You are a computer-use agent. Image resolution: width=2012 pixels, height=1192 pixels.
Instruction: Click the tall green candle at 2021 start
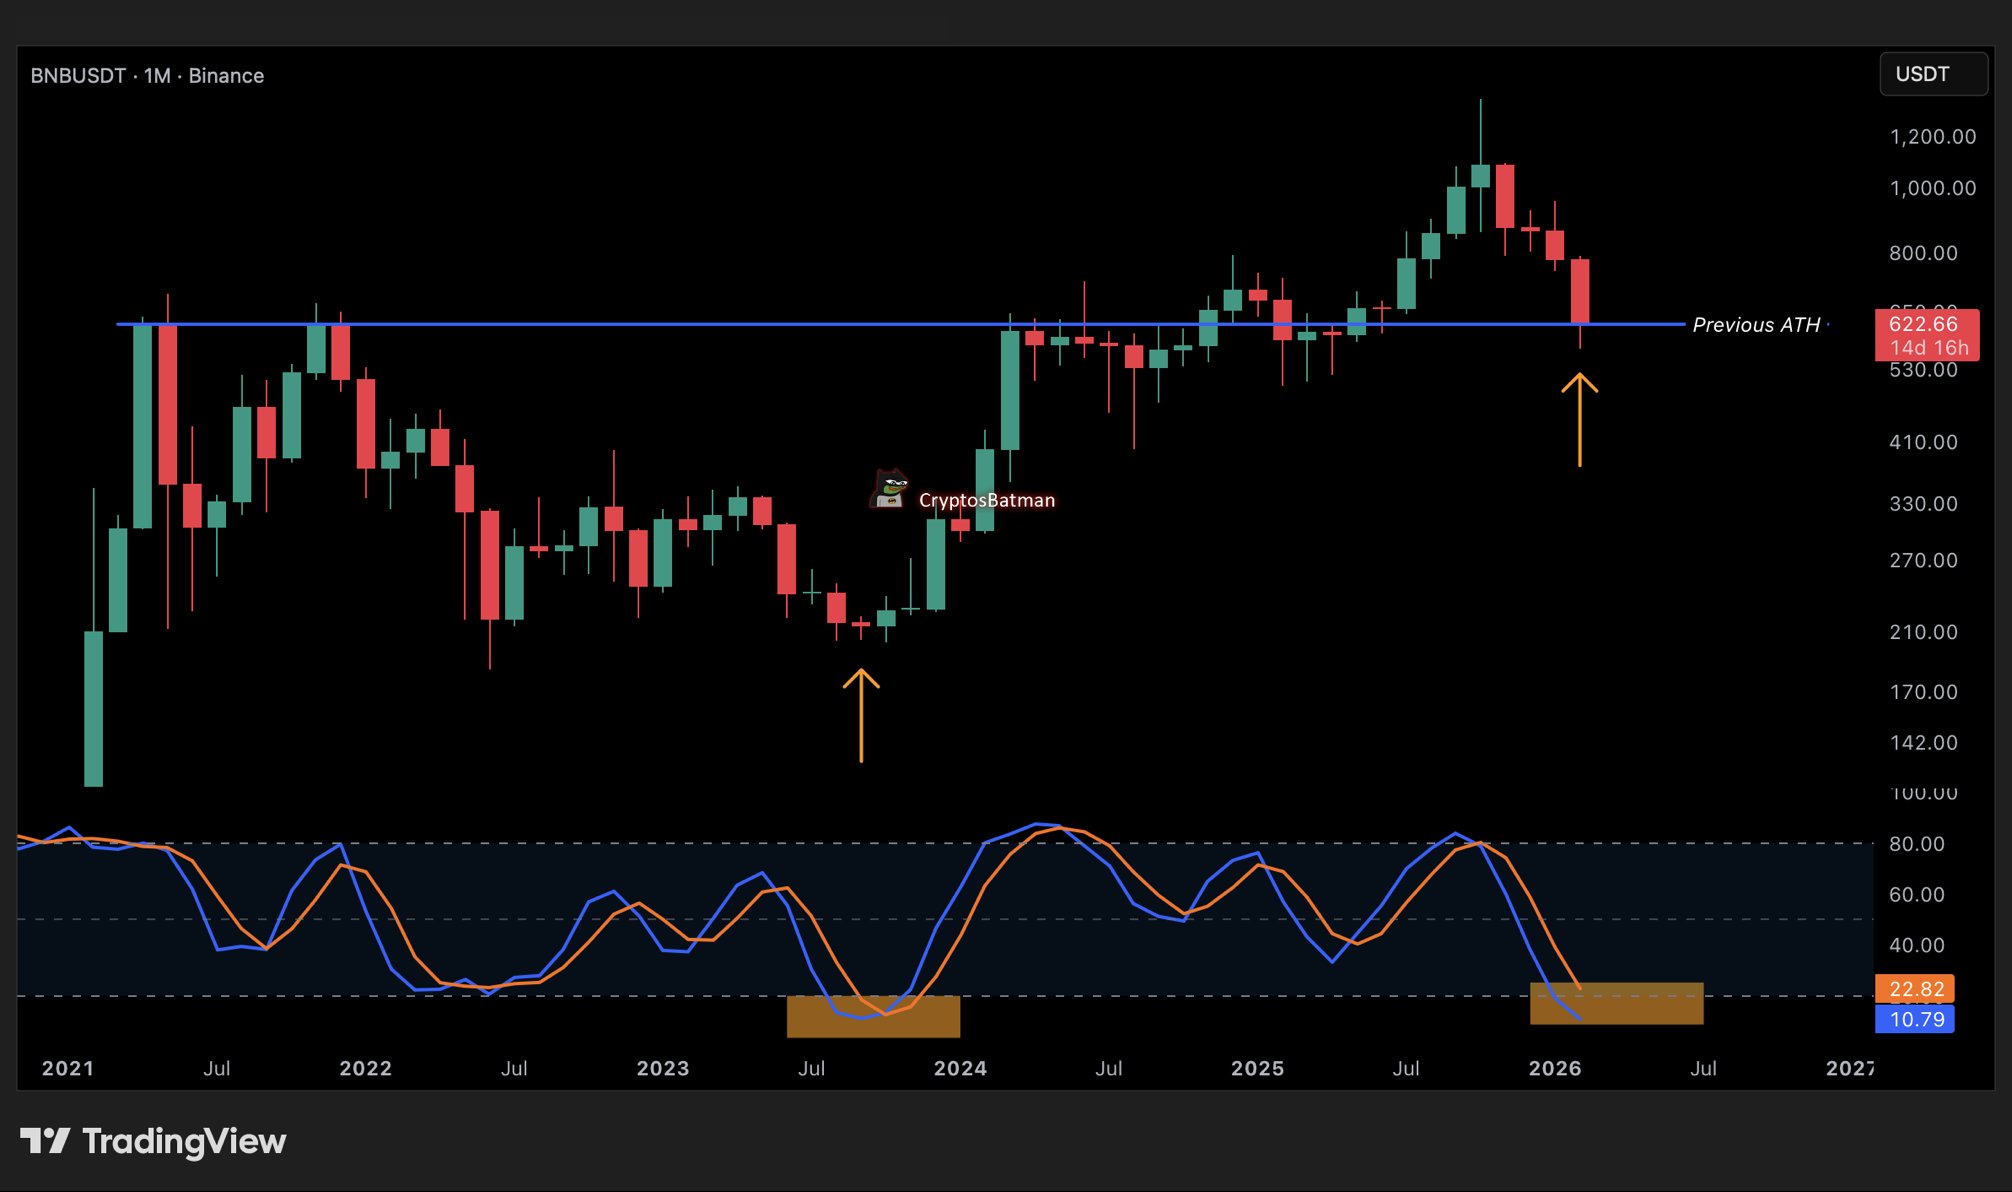click(94, 708)
